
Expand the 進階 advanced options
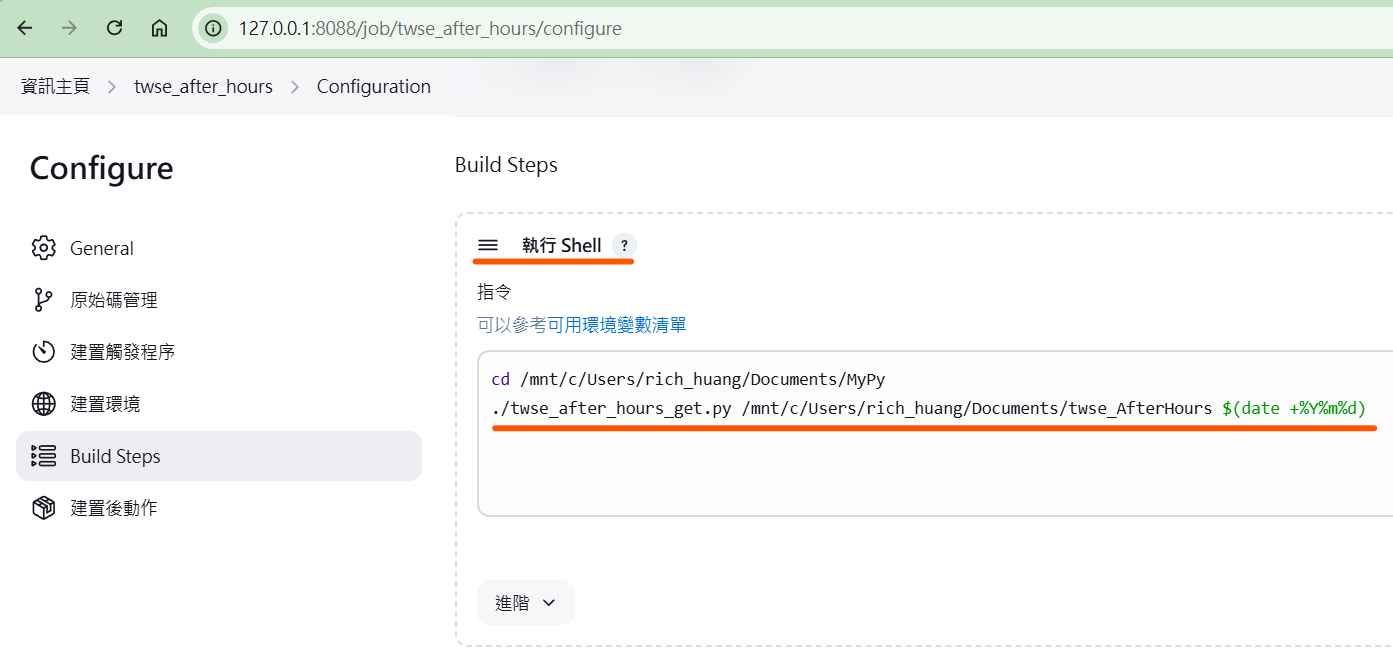click(x=525, y=603)
